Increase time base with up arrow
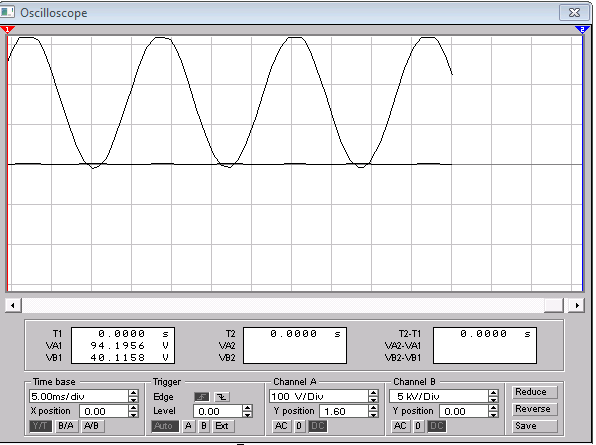Screen dimensions: 596x445 click(133, 393)
